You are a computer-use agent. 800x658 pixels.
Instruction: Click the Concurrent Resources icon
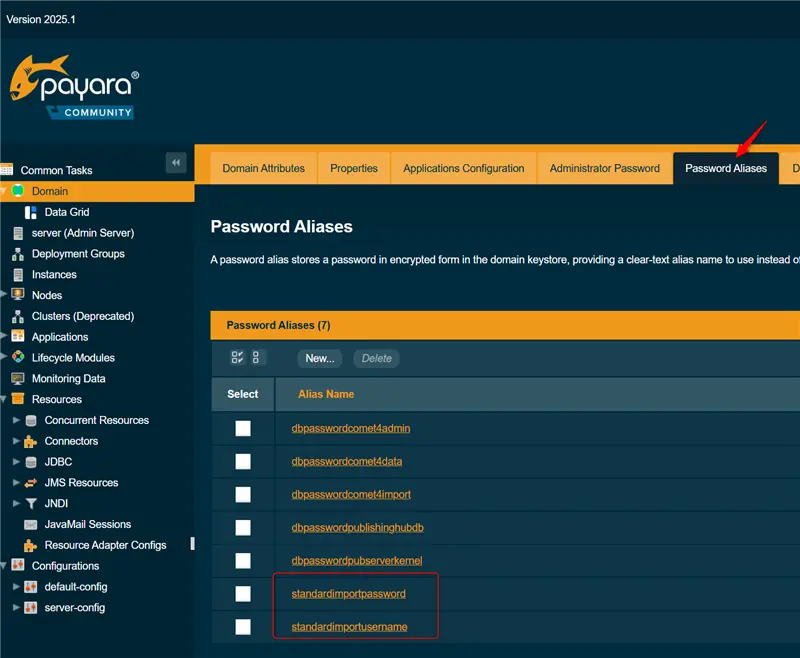pyautogui.click(x=31, y=420)
